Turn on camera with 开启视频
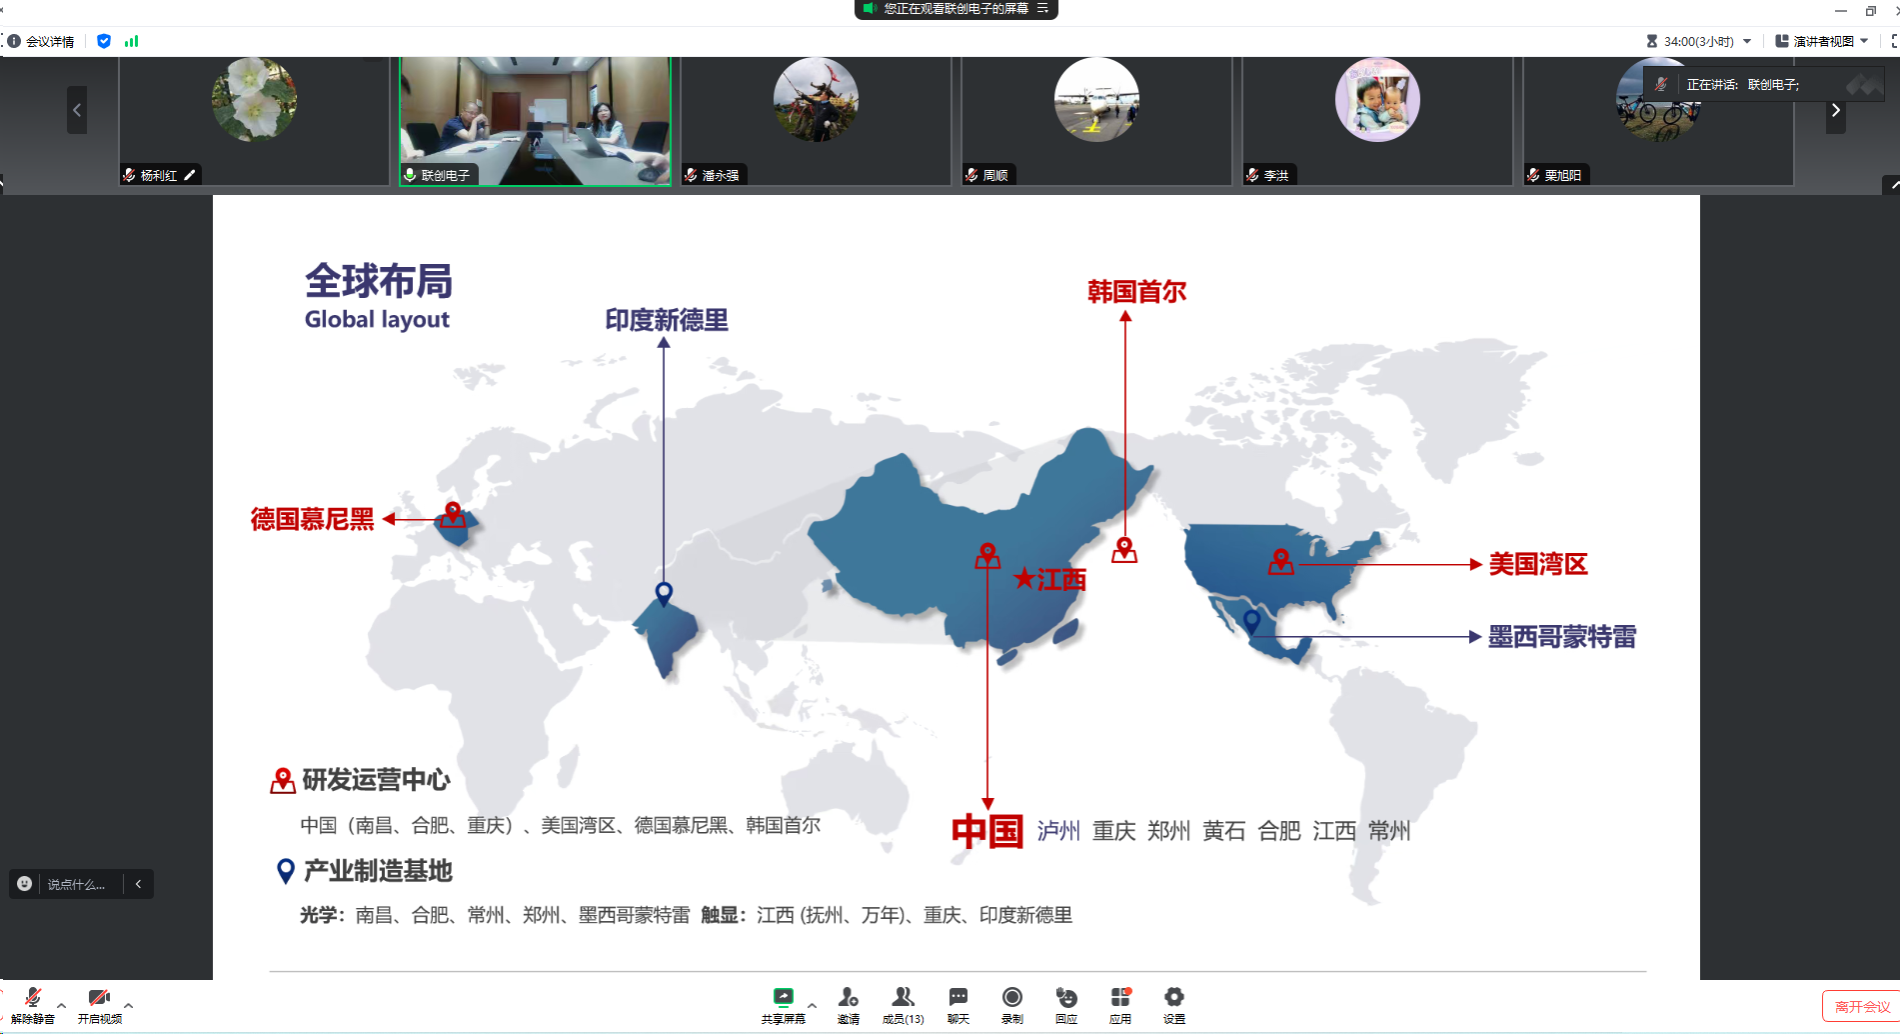 coord(99,1004)
